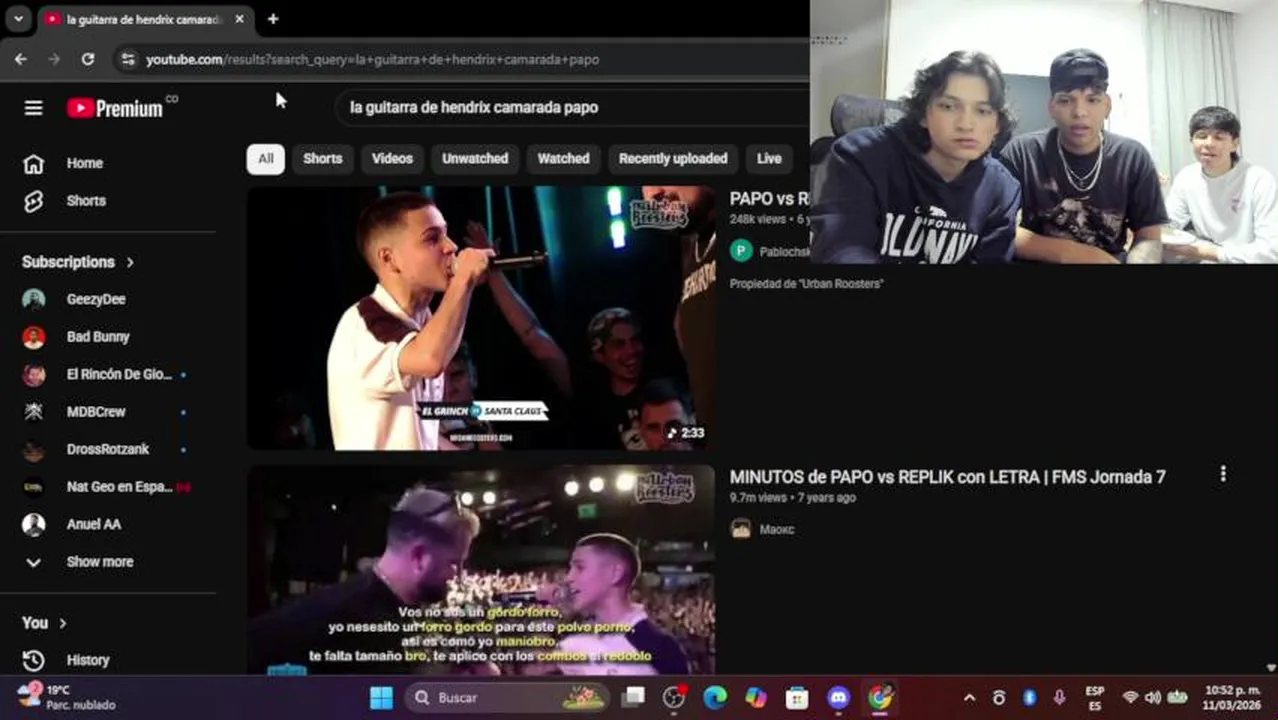Screen dimensions: 1278x720
Task: Open Nat Geo en España channel avatar
Action: 34,487
